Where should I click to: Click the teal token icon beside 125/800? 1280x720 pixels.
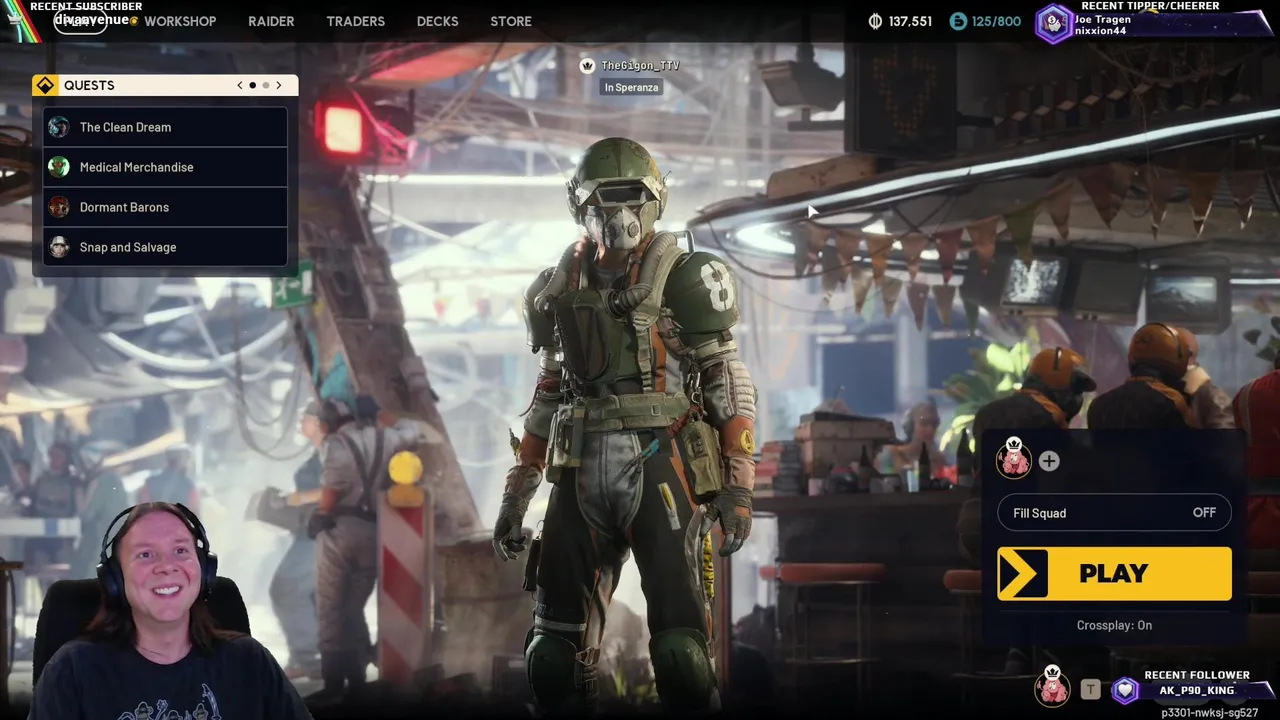coord(958,21)
